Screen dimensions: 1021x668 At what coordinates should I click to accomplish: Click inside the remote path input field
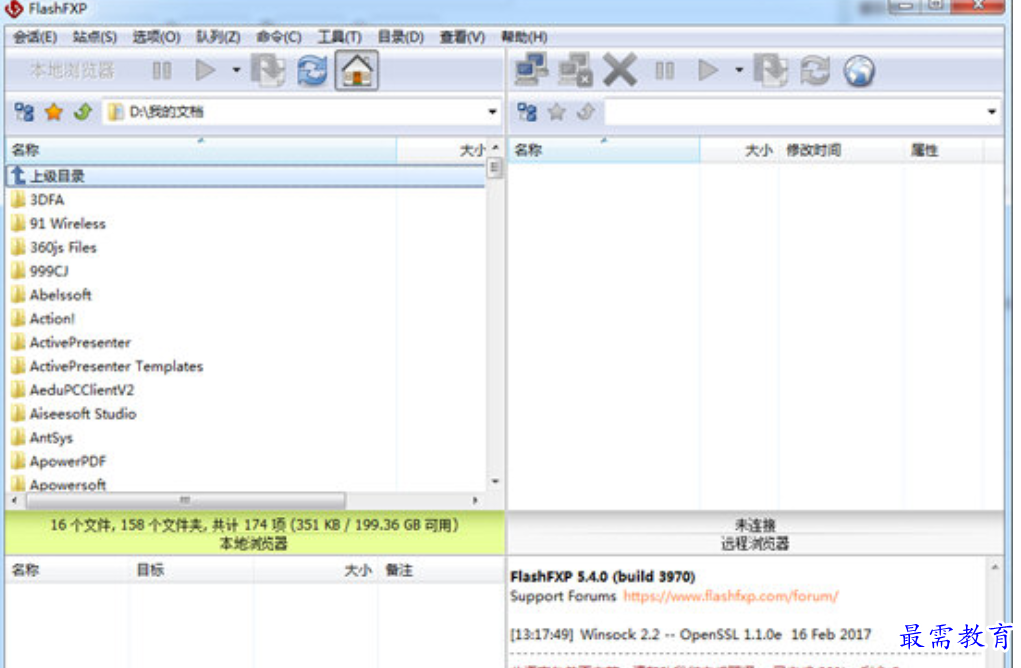tap(794, 112)
